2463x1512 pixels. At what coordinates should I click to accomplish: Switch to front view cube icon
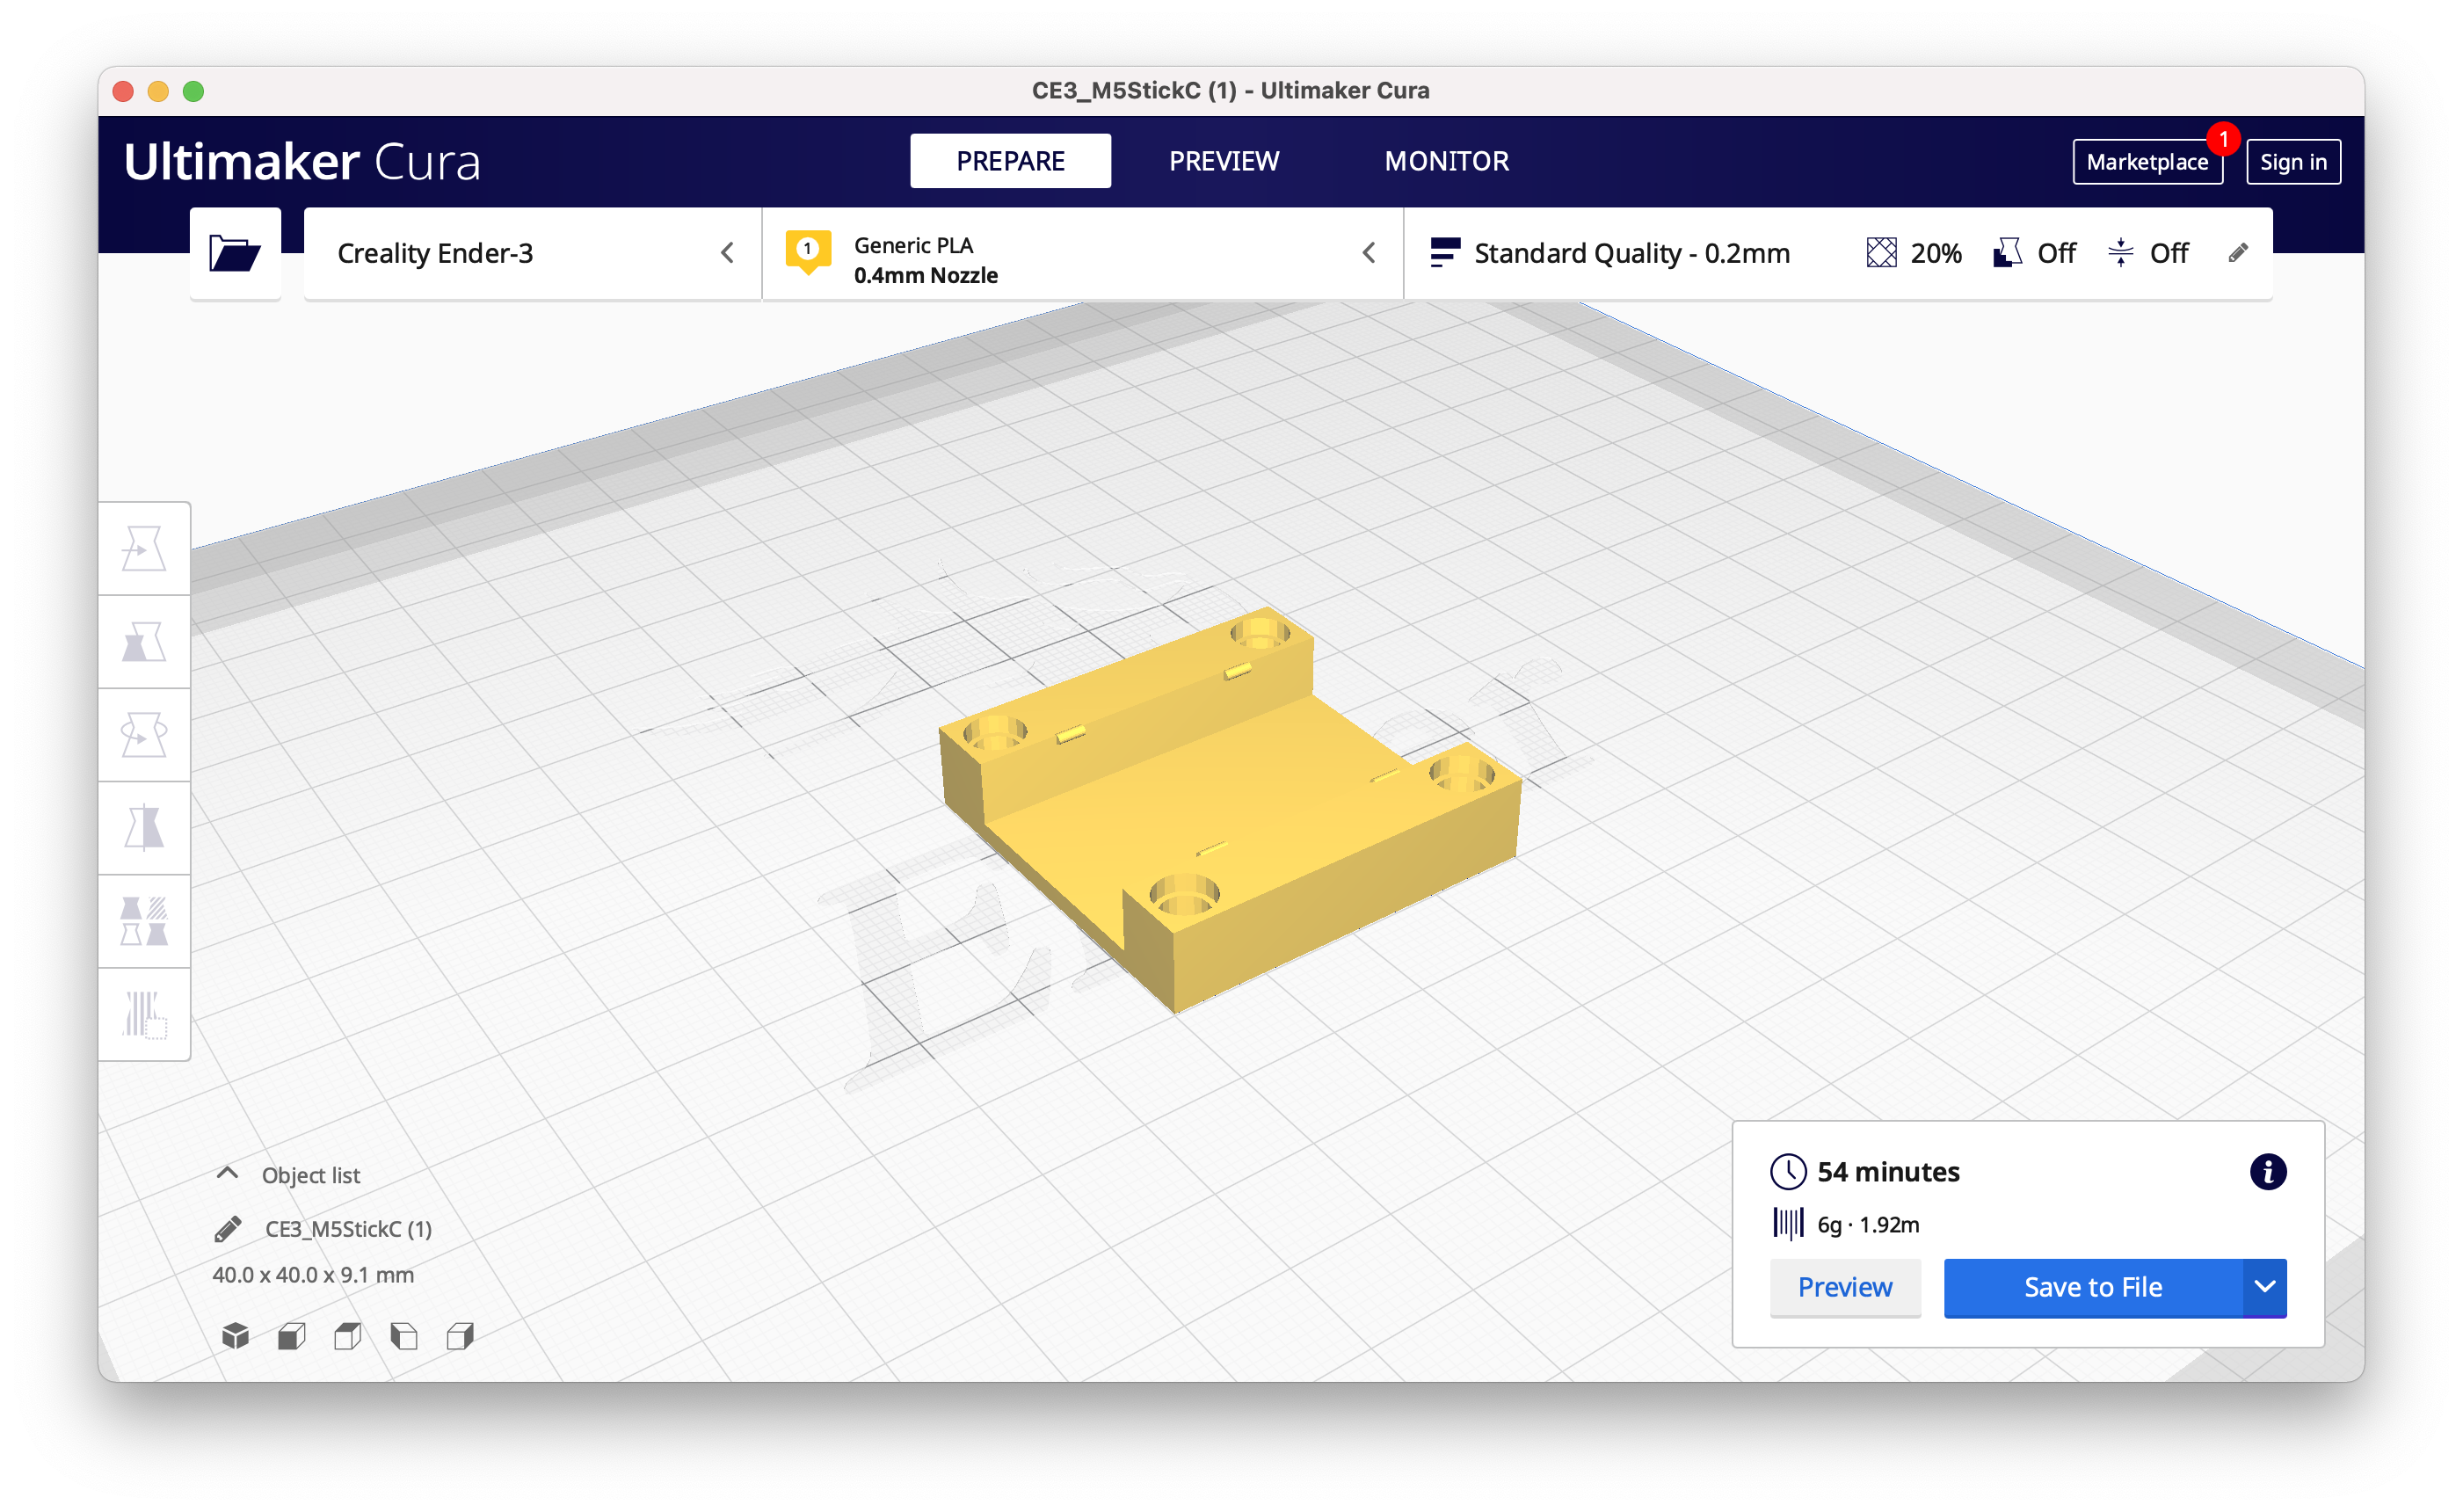(x=291, y=1336)
